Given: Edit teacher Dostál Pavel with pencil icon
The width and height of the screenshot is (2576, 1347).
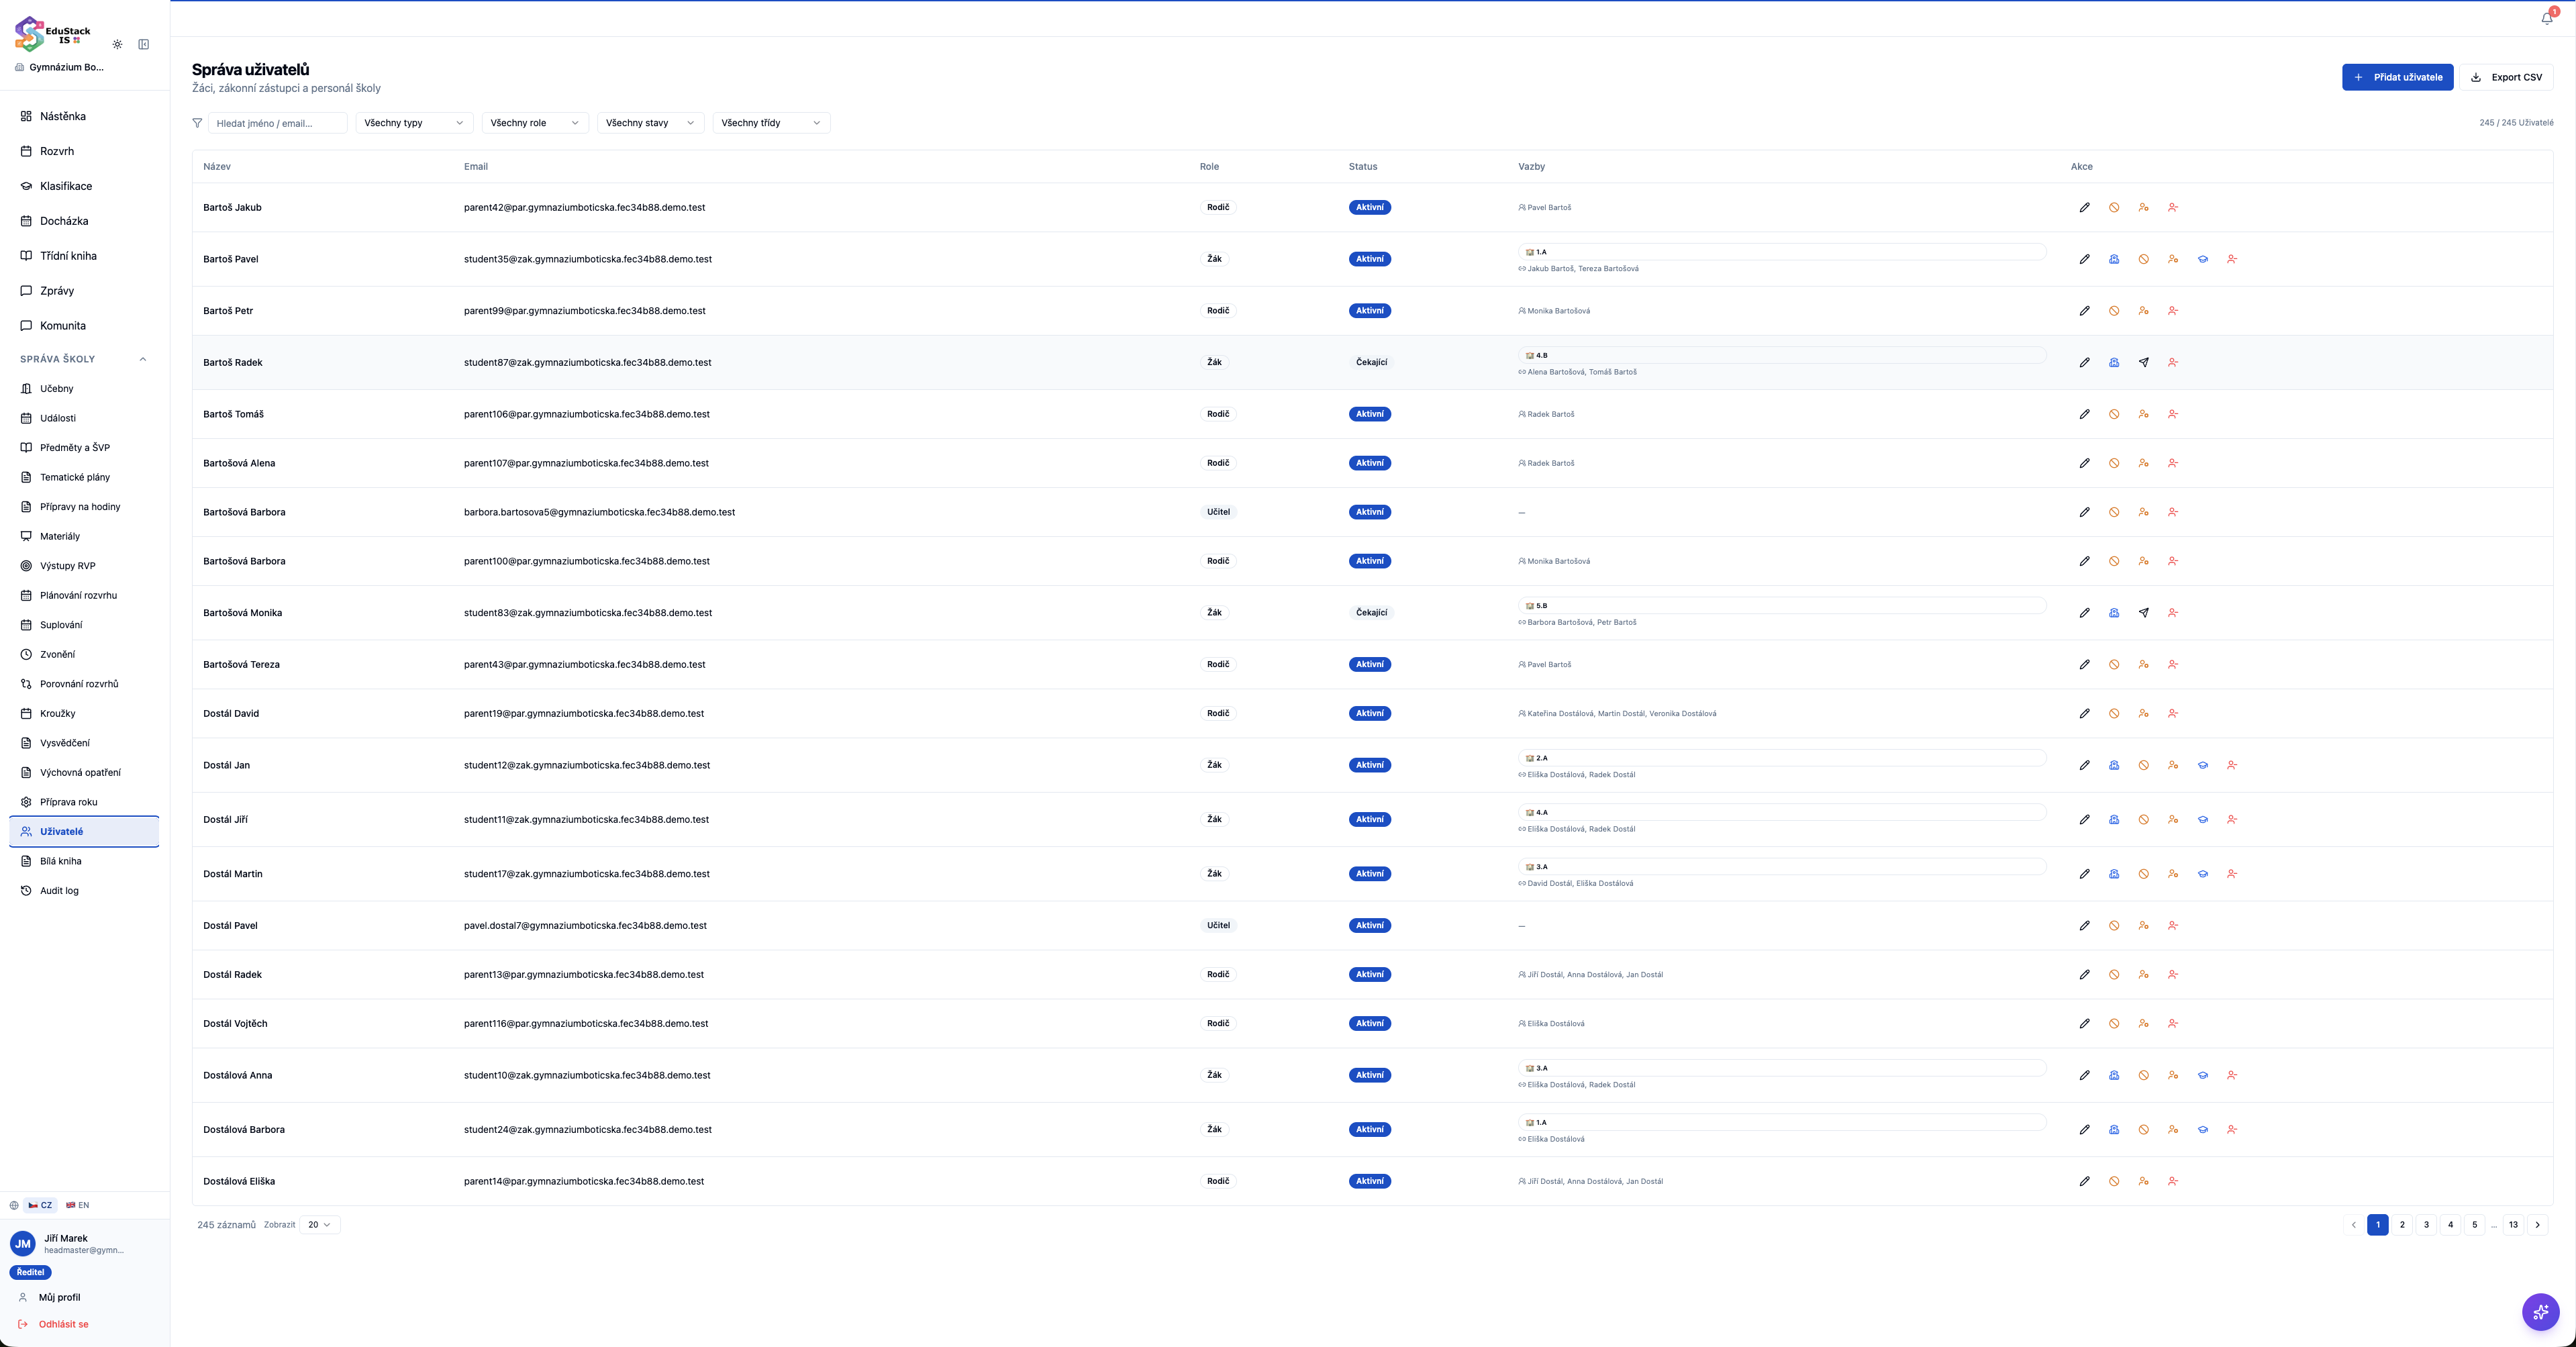Looking at the screenshot, I should 2084,926.
